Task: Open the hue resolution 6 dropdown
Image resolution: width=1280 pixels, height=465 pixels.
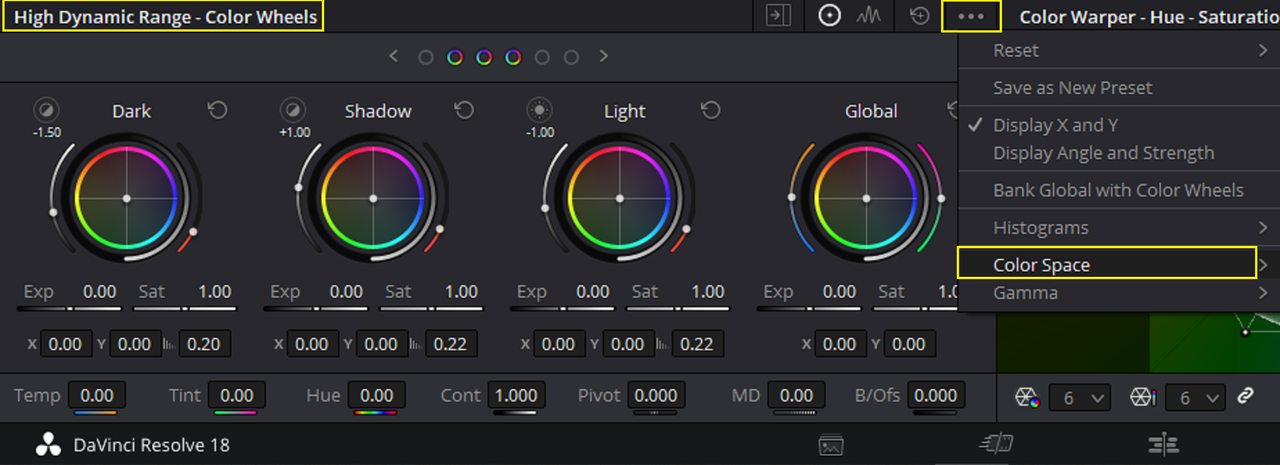Action: [x=1081, y=398]
